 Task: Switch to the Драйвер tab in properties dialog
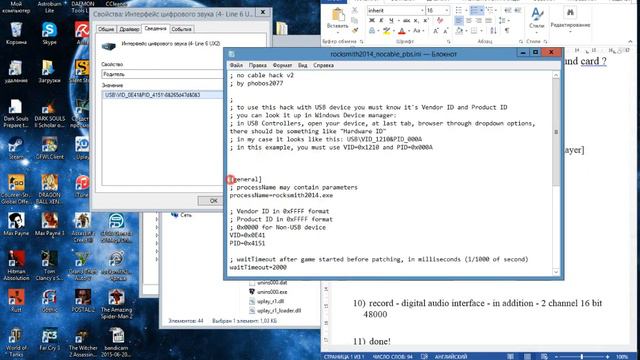129,29
